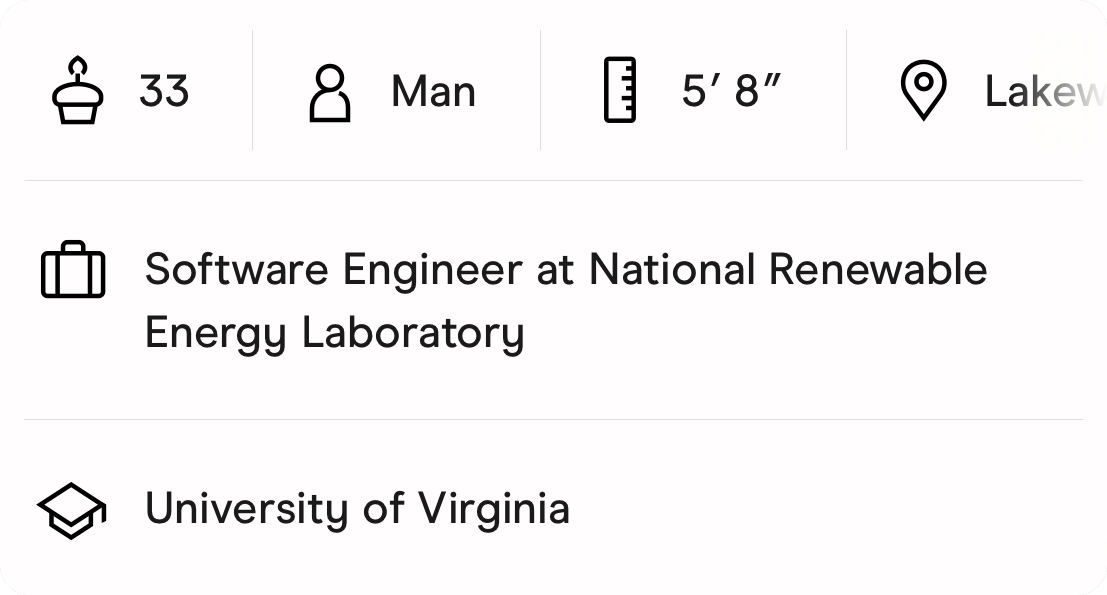1107x595 pixels.
Task: Click the National Renewable employer text
Action: 787,270
